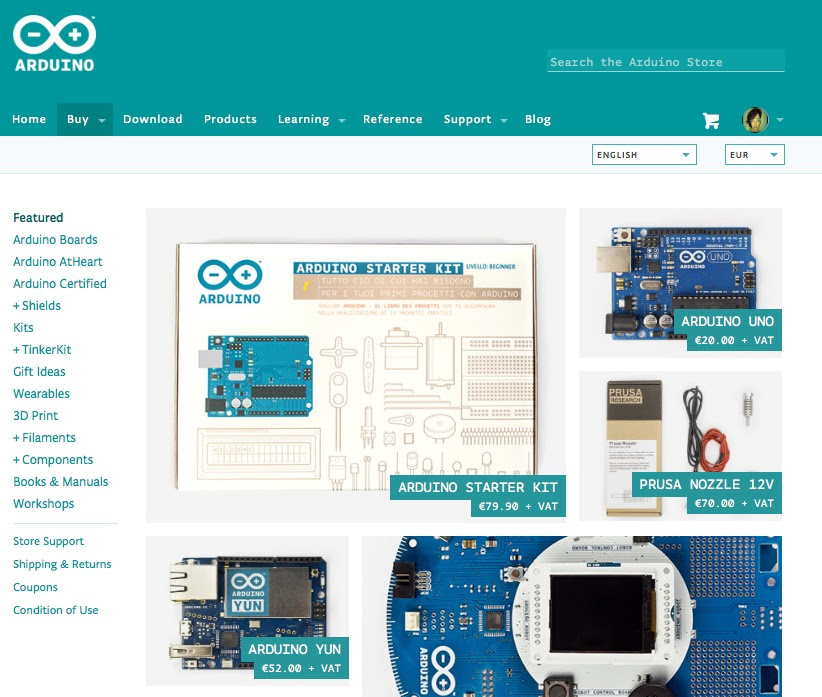Viewport: 822px width, 697px height.
Task: Open the Learning dropdown menu
Action: (x=303, y=118)
